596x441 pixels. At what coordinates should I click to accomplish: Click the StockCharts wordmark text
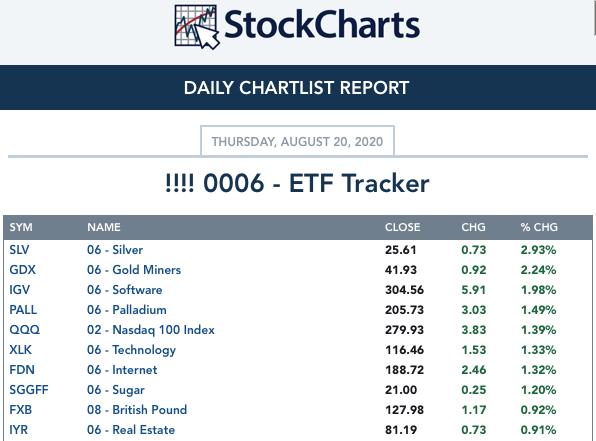click(x=322, y=25)
